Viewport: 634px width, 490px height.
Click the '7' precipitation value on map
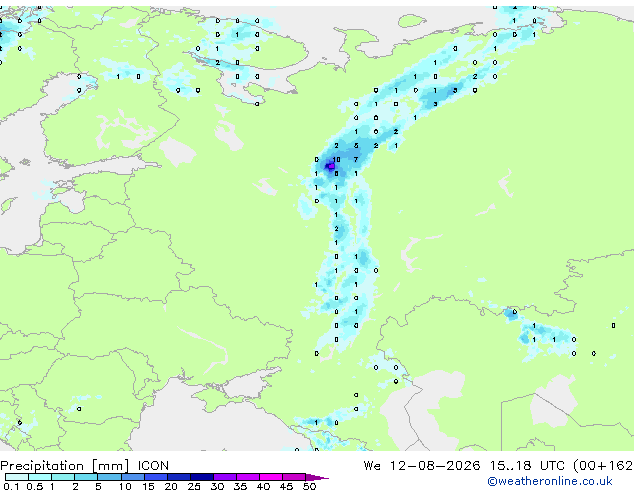pos(356,160)
